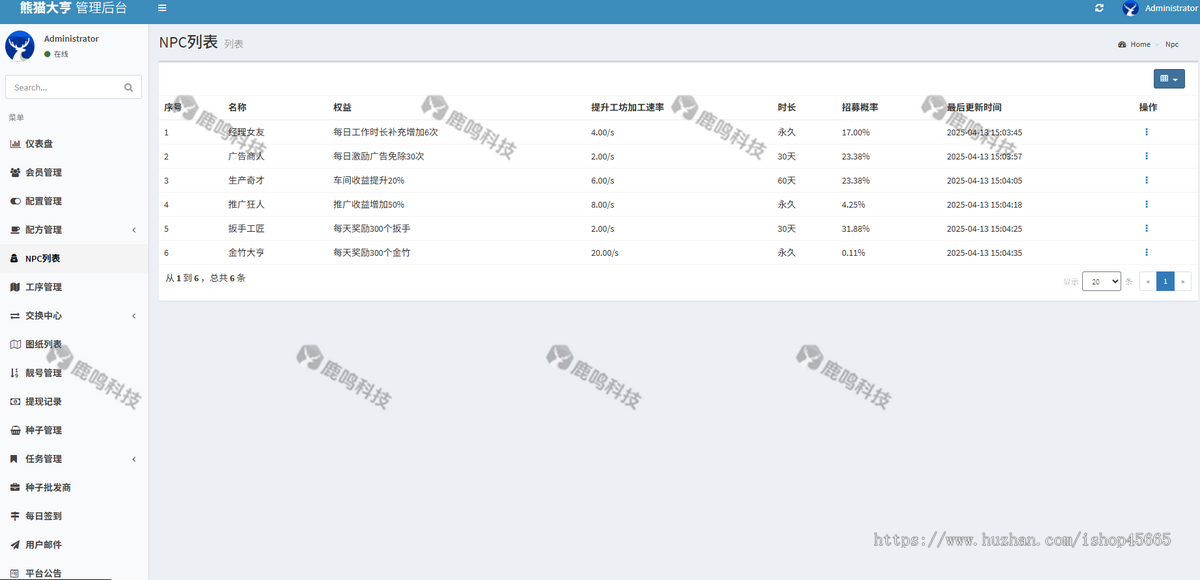
Task: Open 种子管理 menu item
Action: tap(74, 430)
